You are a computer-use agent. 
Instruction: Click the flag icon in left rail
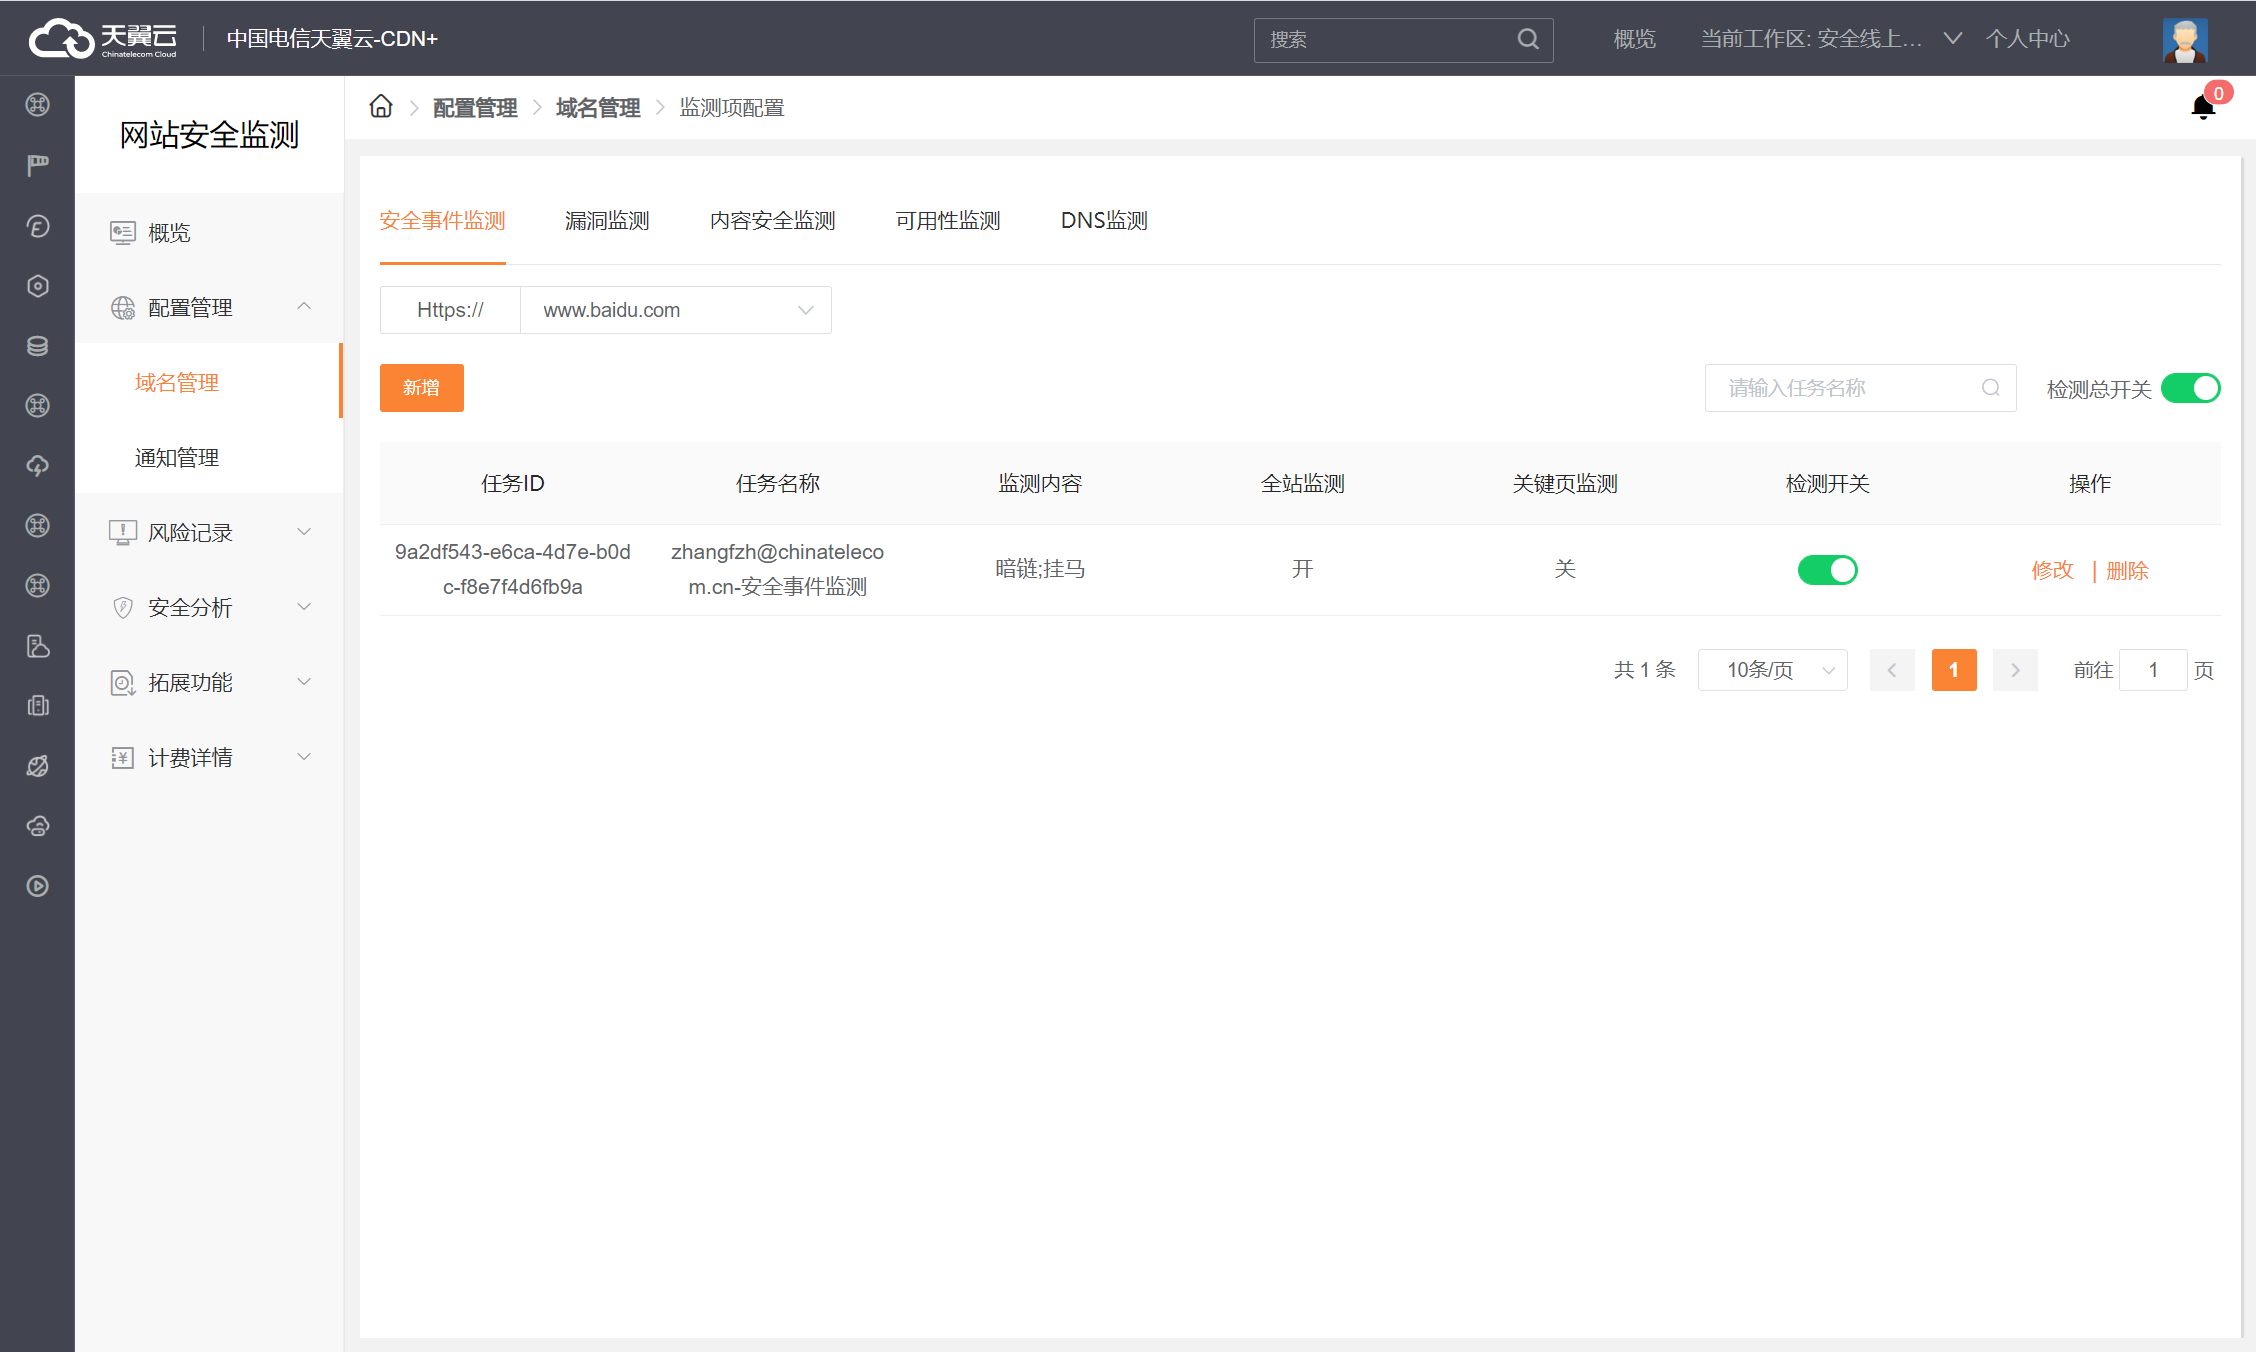point(38,165)
